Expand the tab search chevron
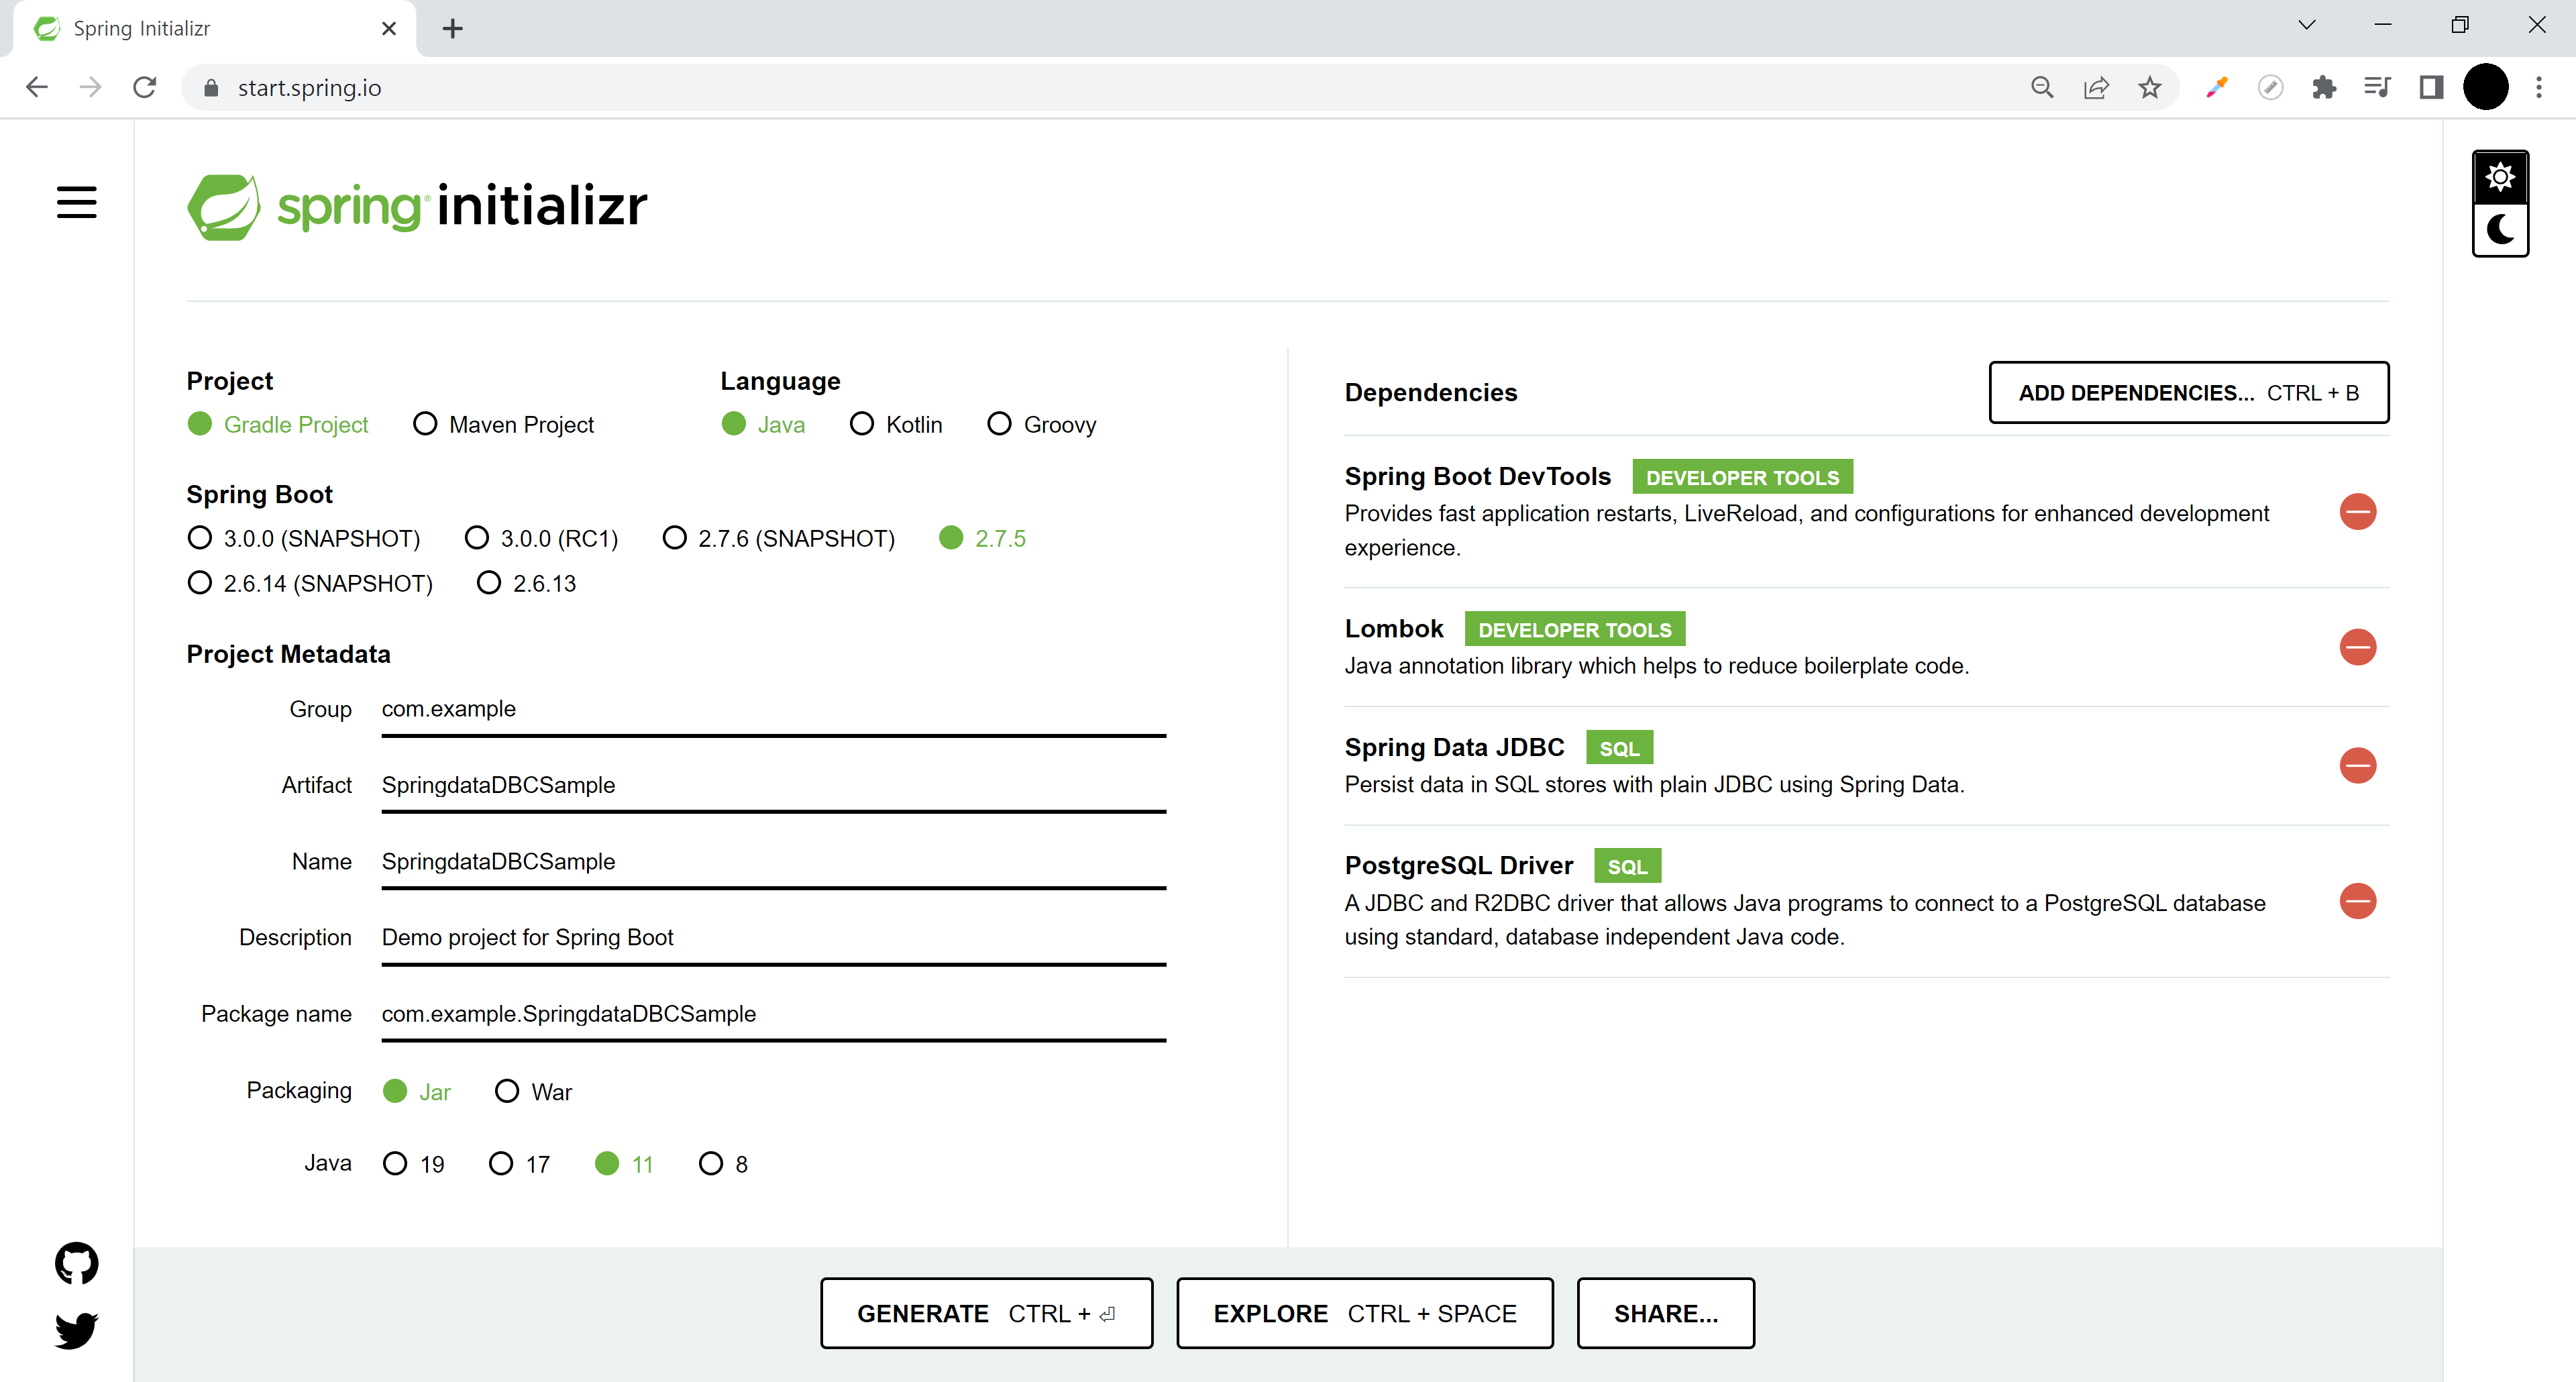 click(x=2306, y=26)
